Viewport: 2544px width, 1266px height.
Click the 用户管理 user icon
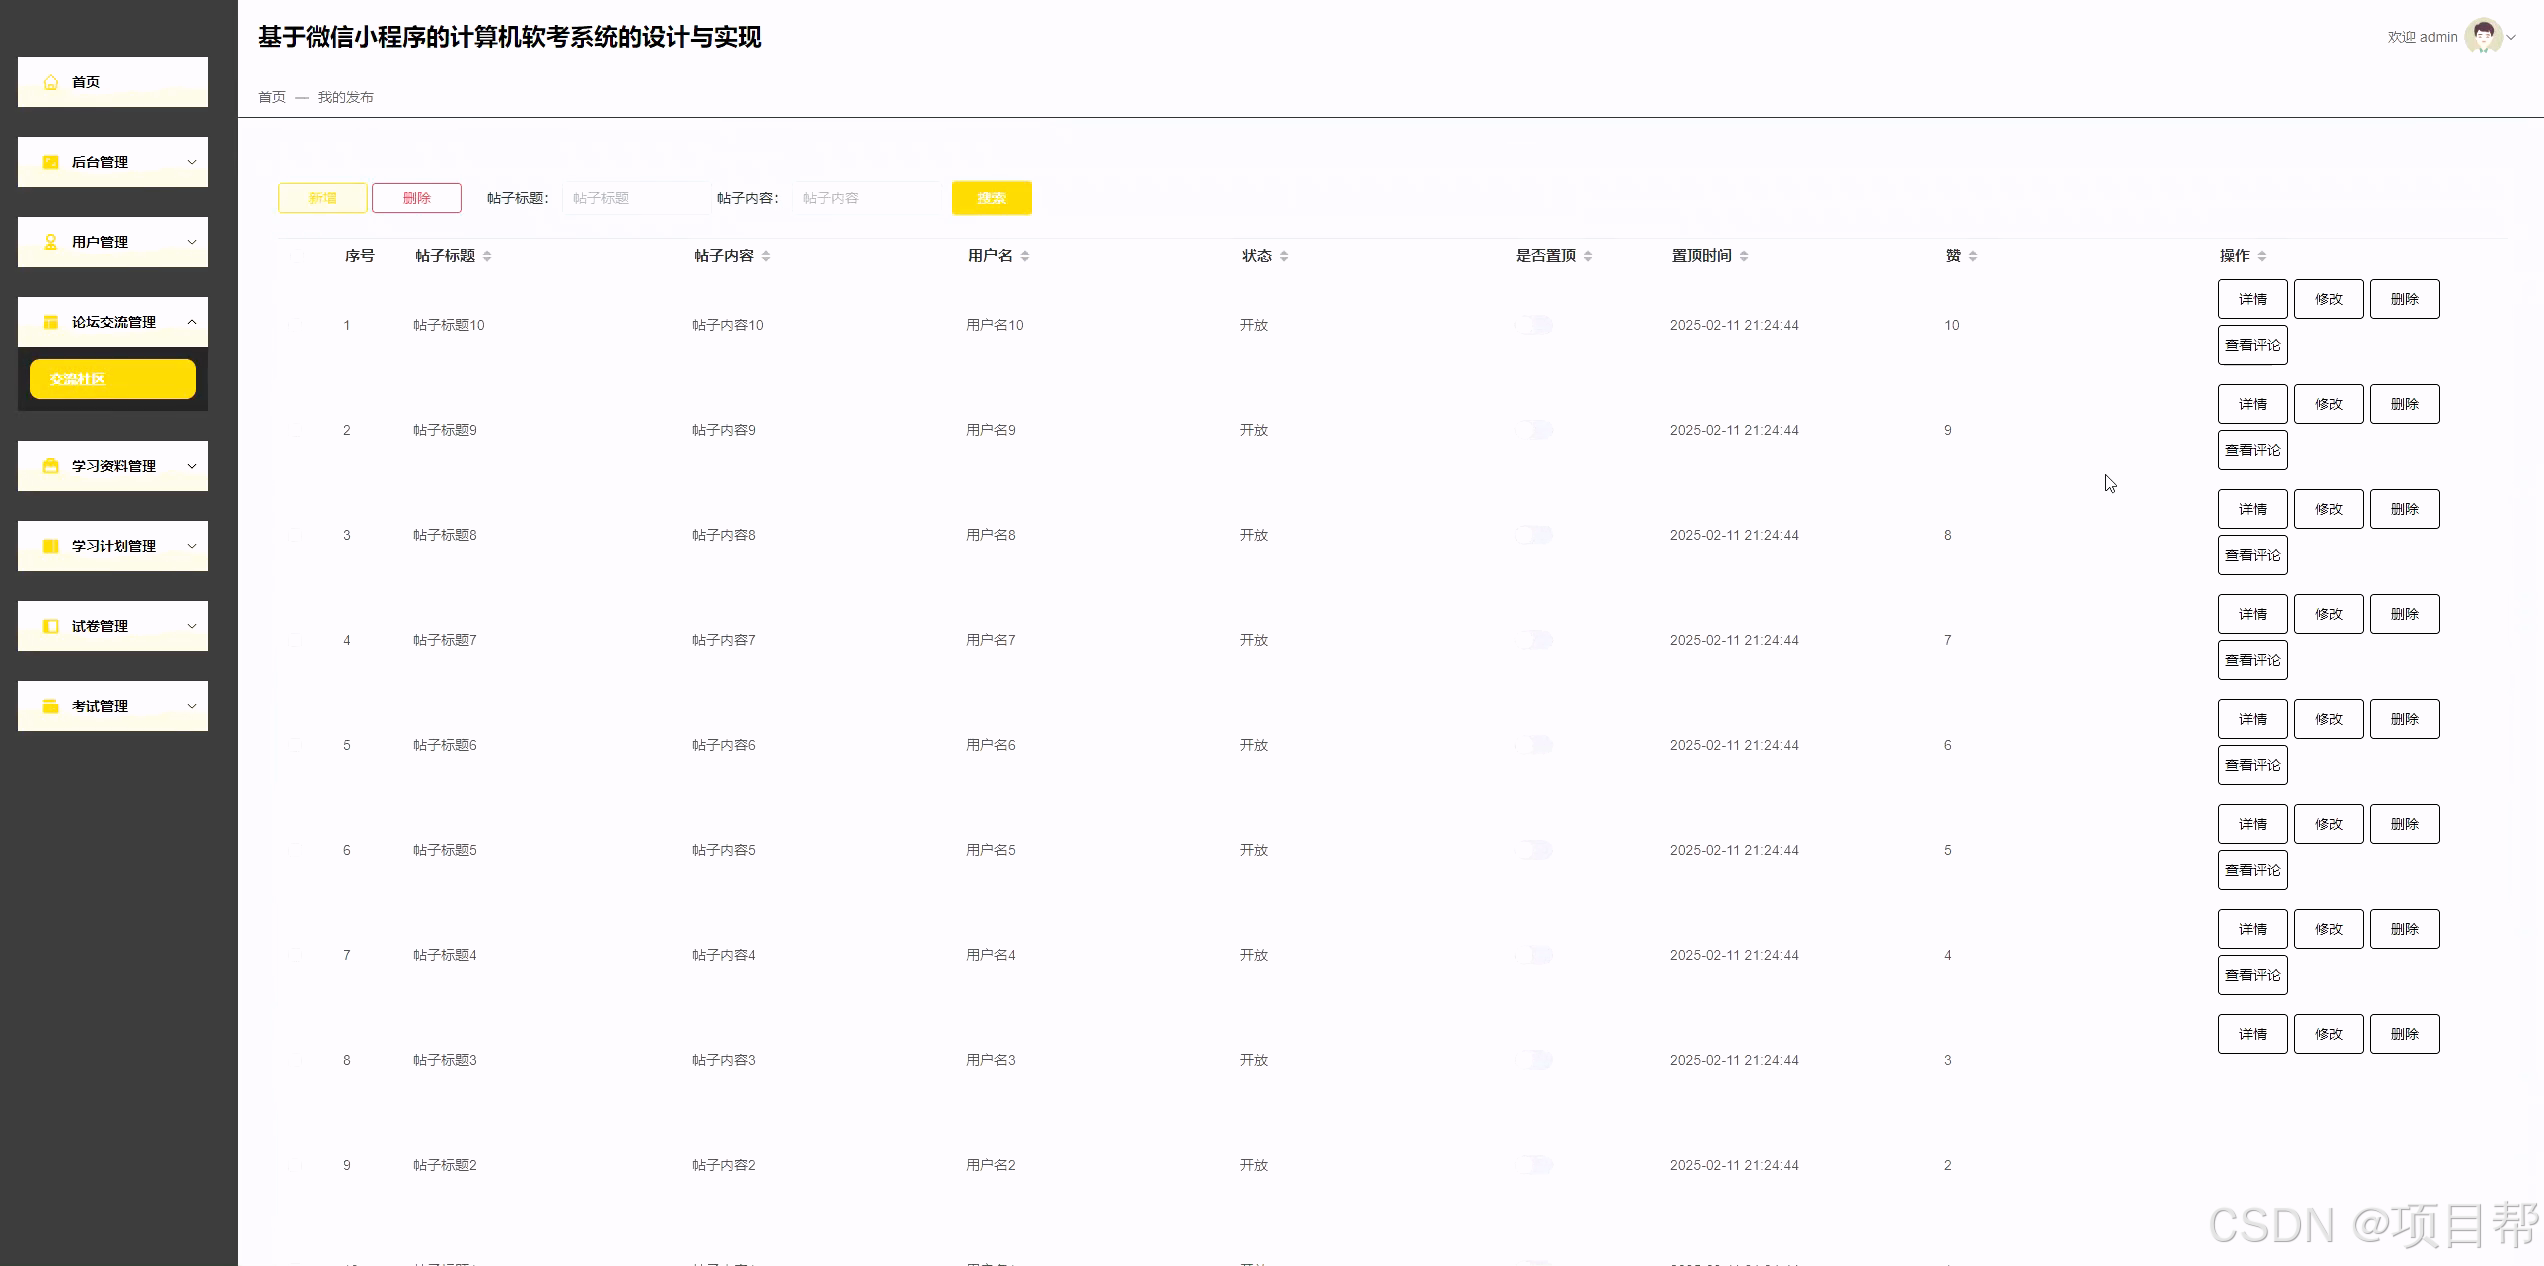tap(50, 241)
